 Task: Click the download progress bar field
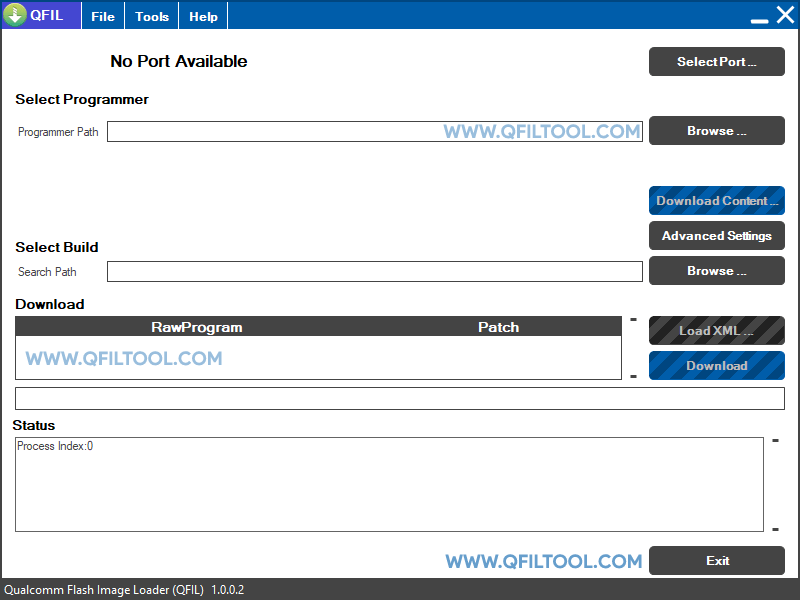(400, 398)
